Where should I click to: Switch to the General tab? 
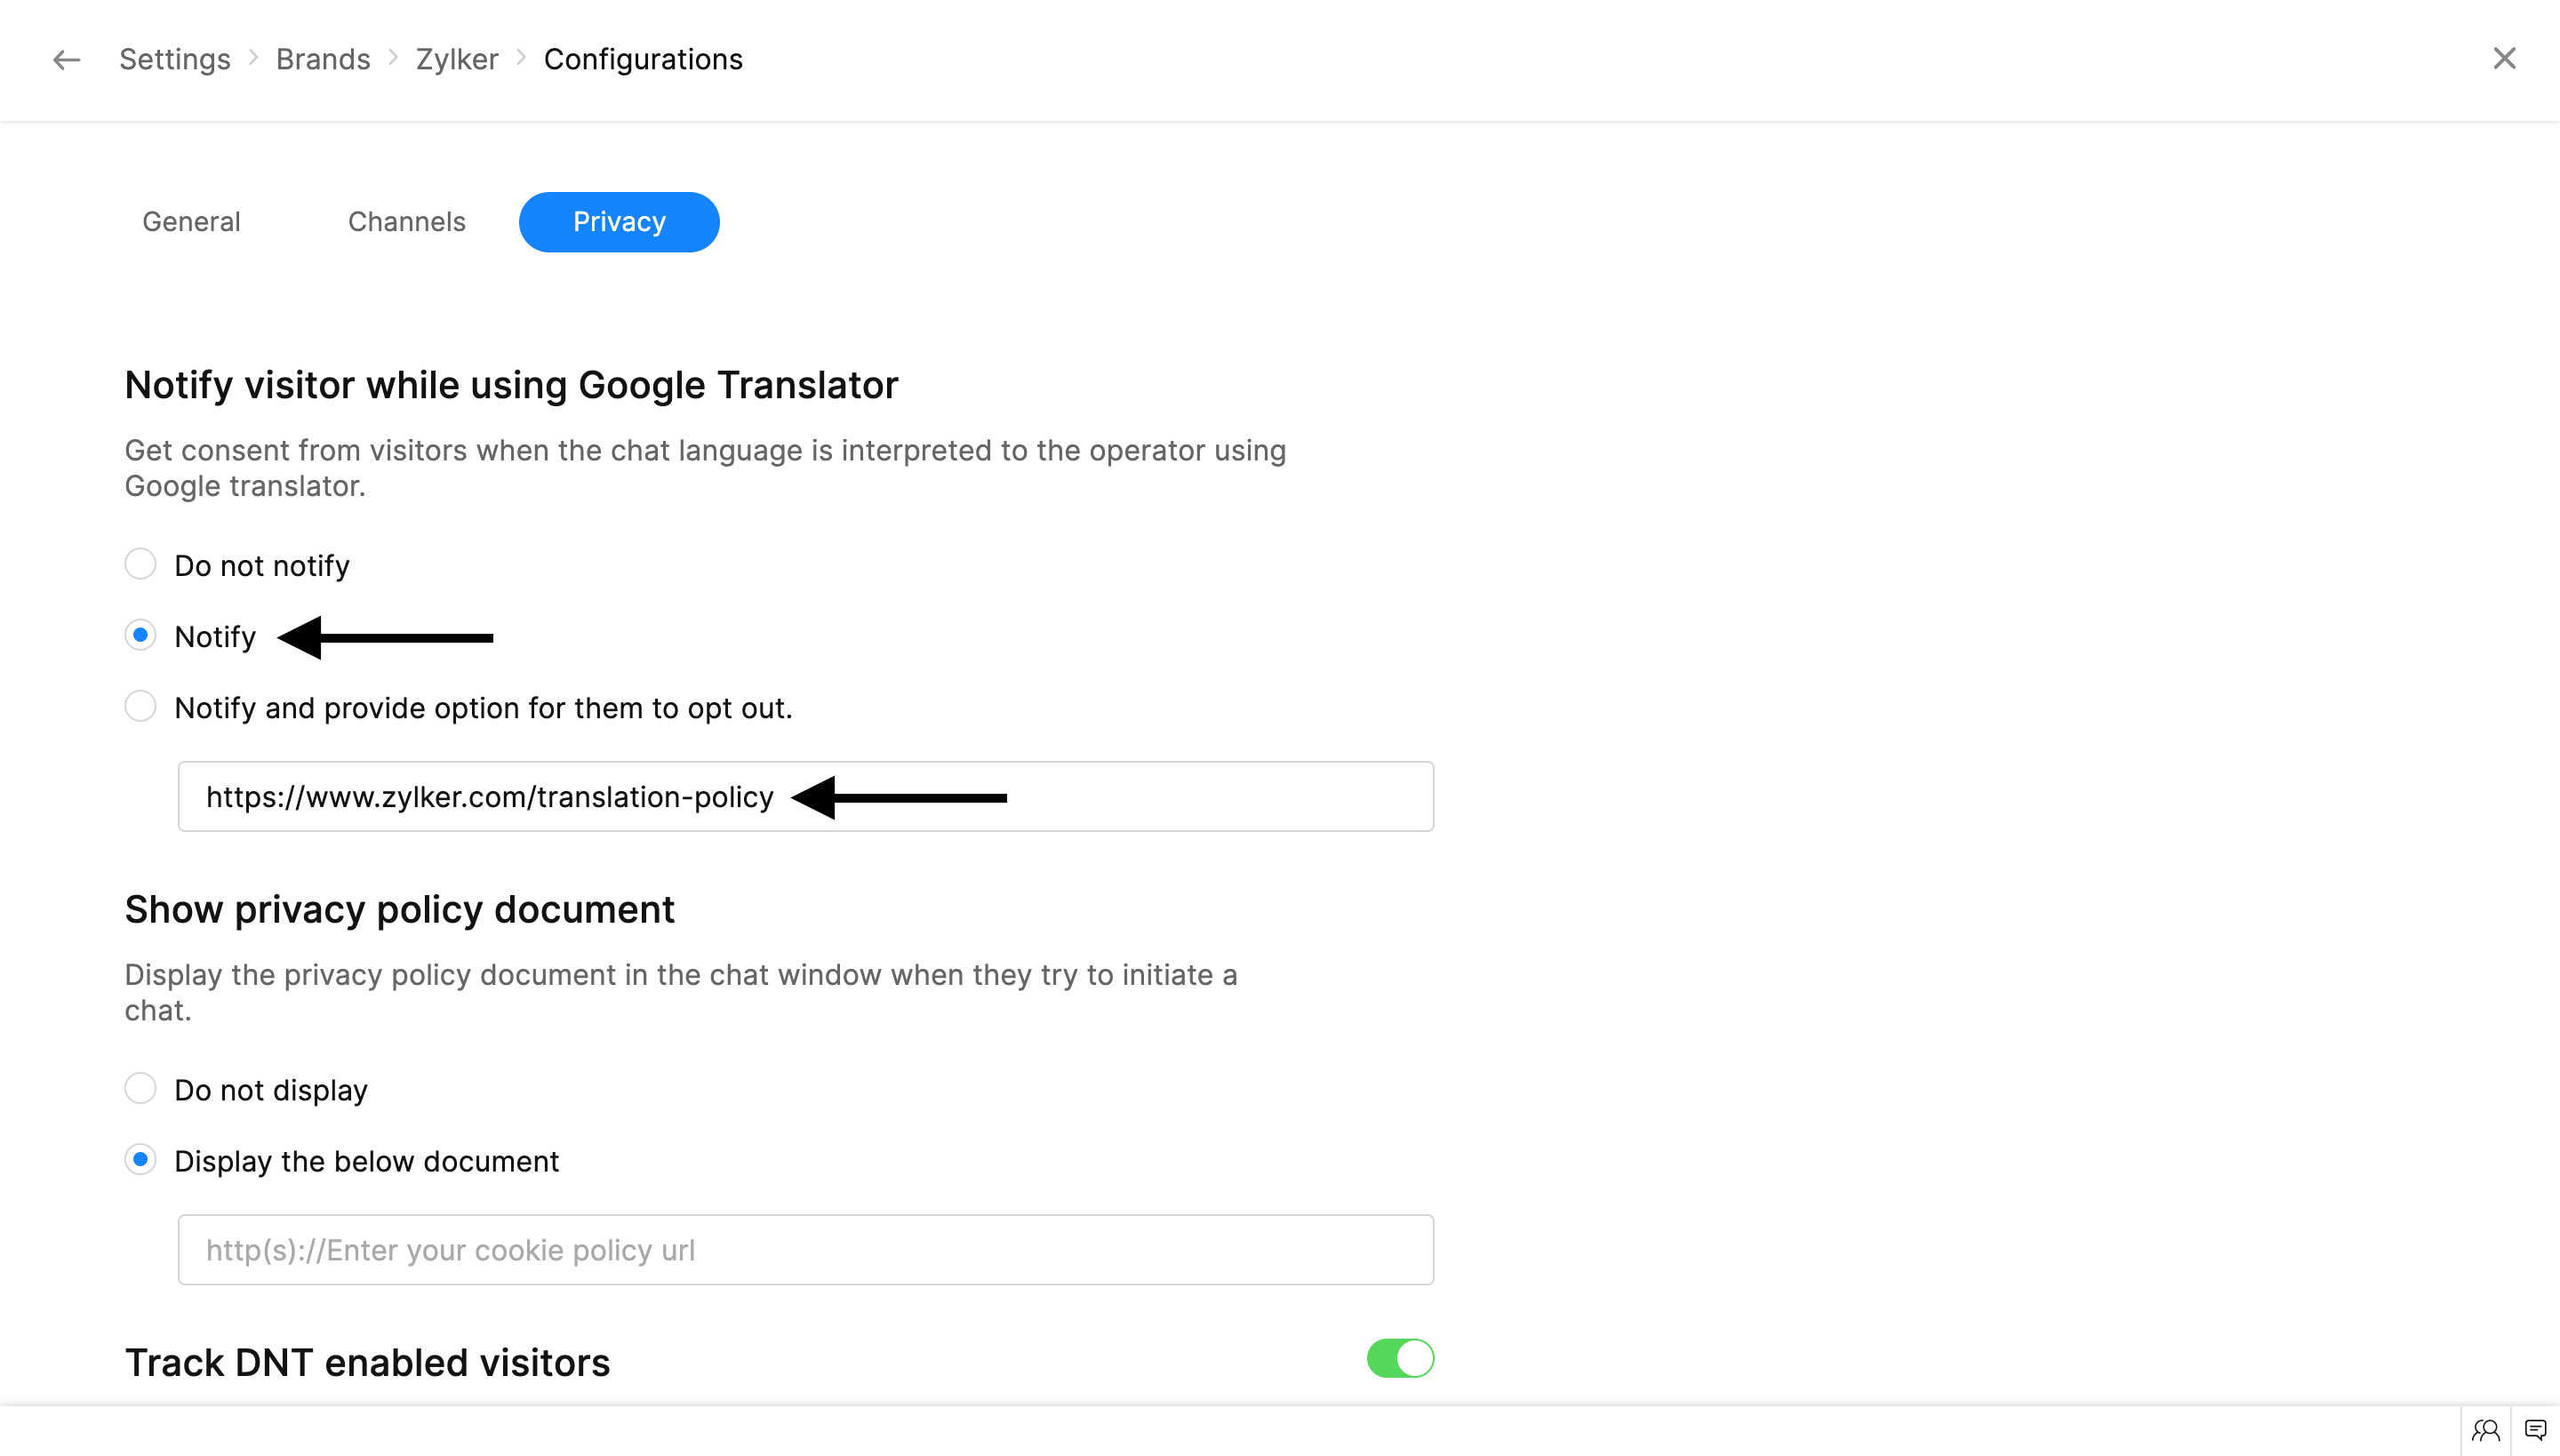[x=191, y=222]
